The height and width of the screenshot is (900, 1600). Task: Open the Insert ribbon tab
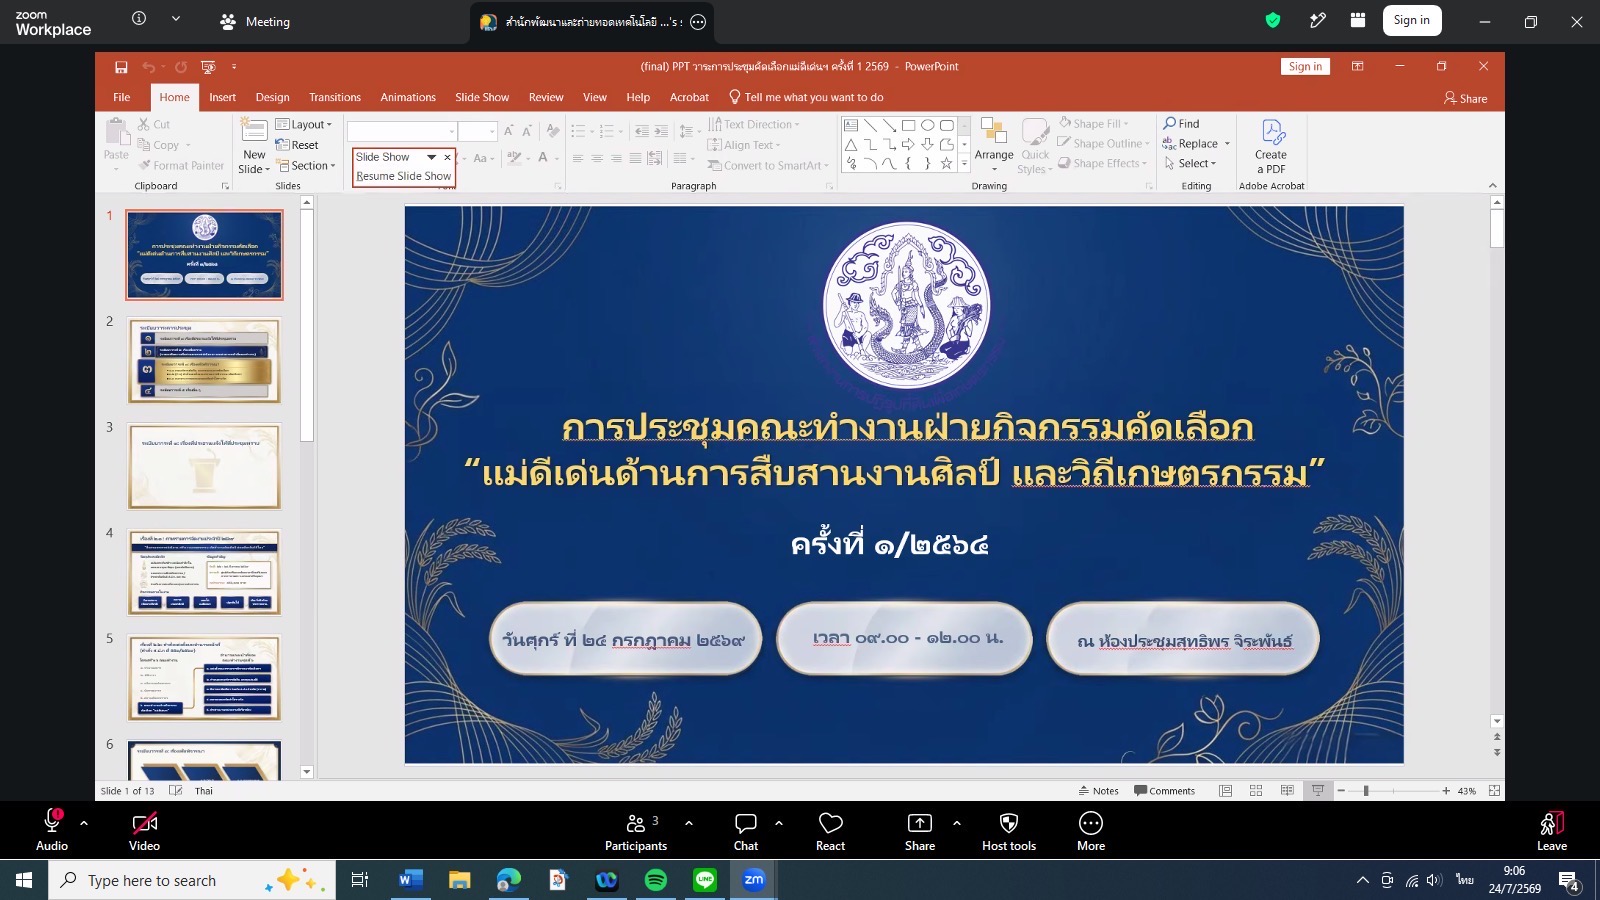(x=222, y=97)
